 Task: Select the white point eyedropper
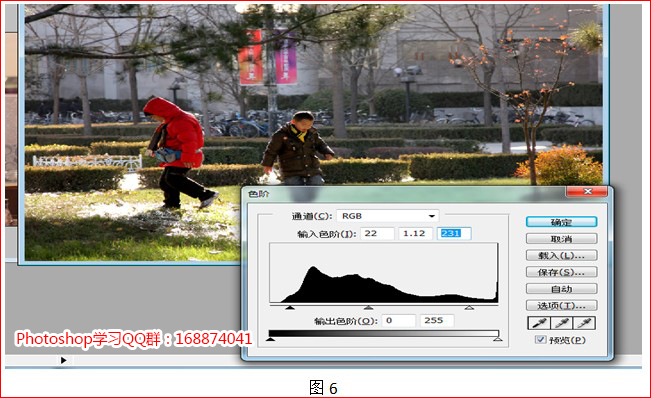coord(584,322)
